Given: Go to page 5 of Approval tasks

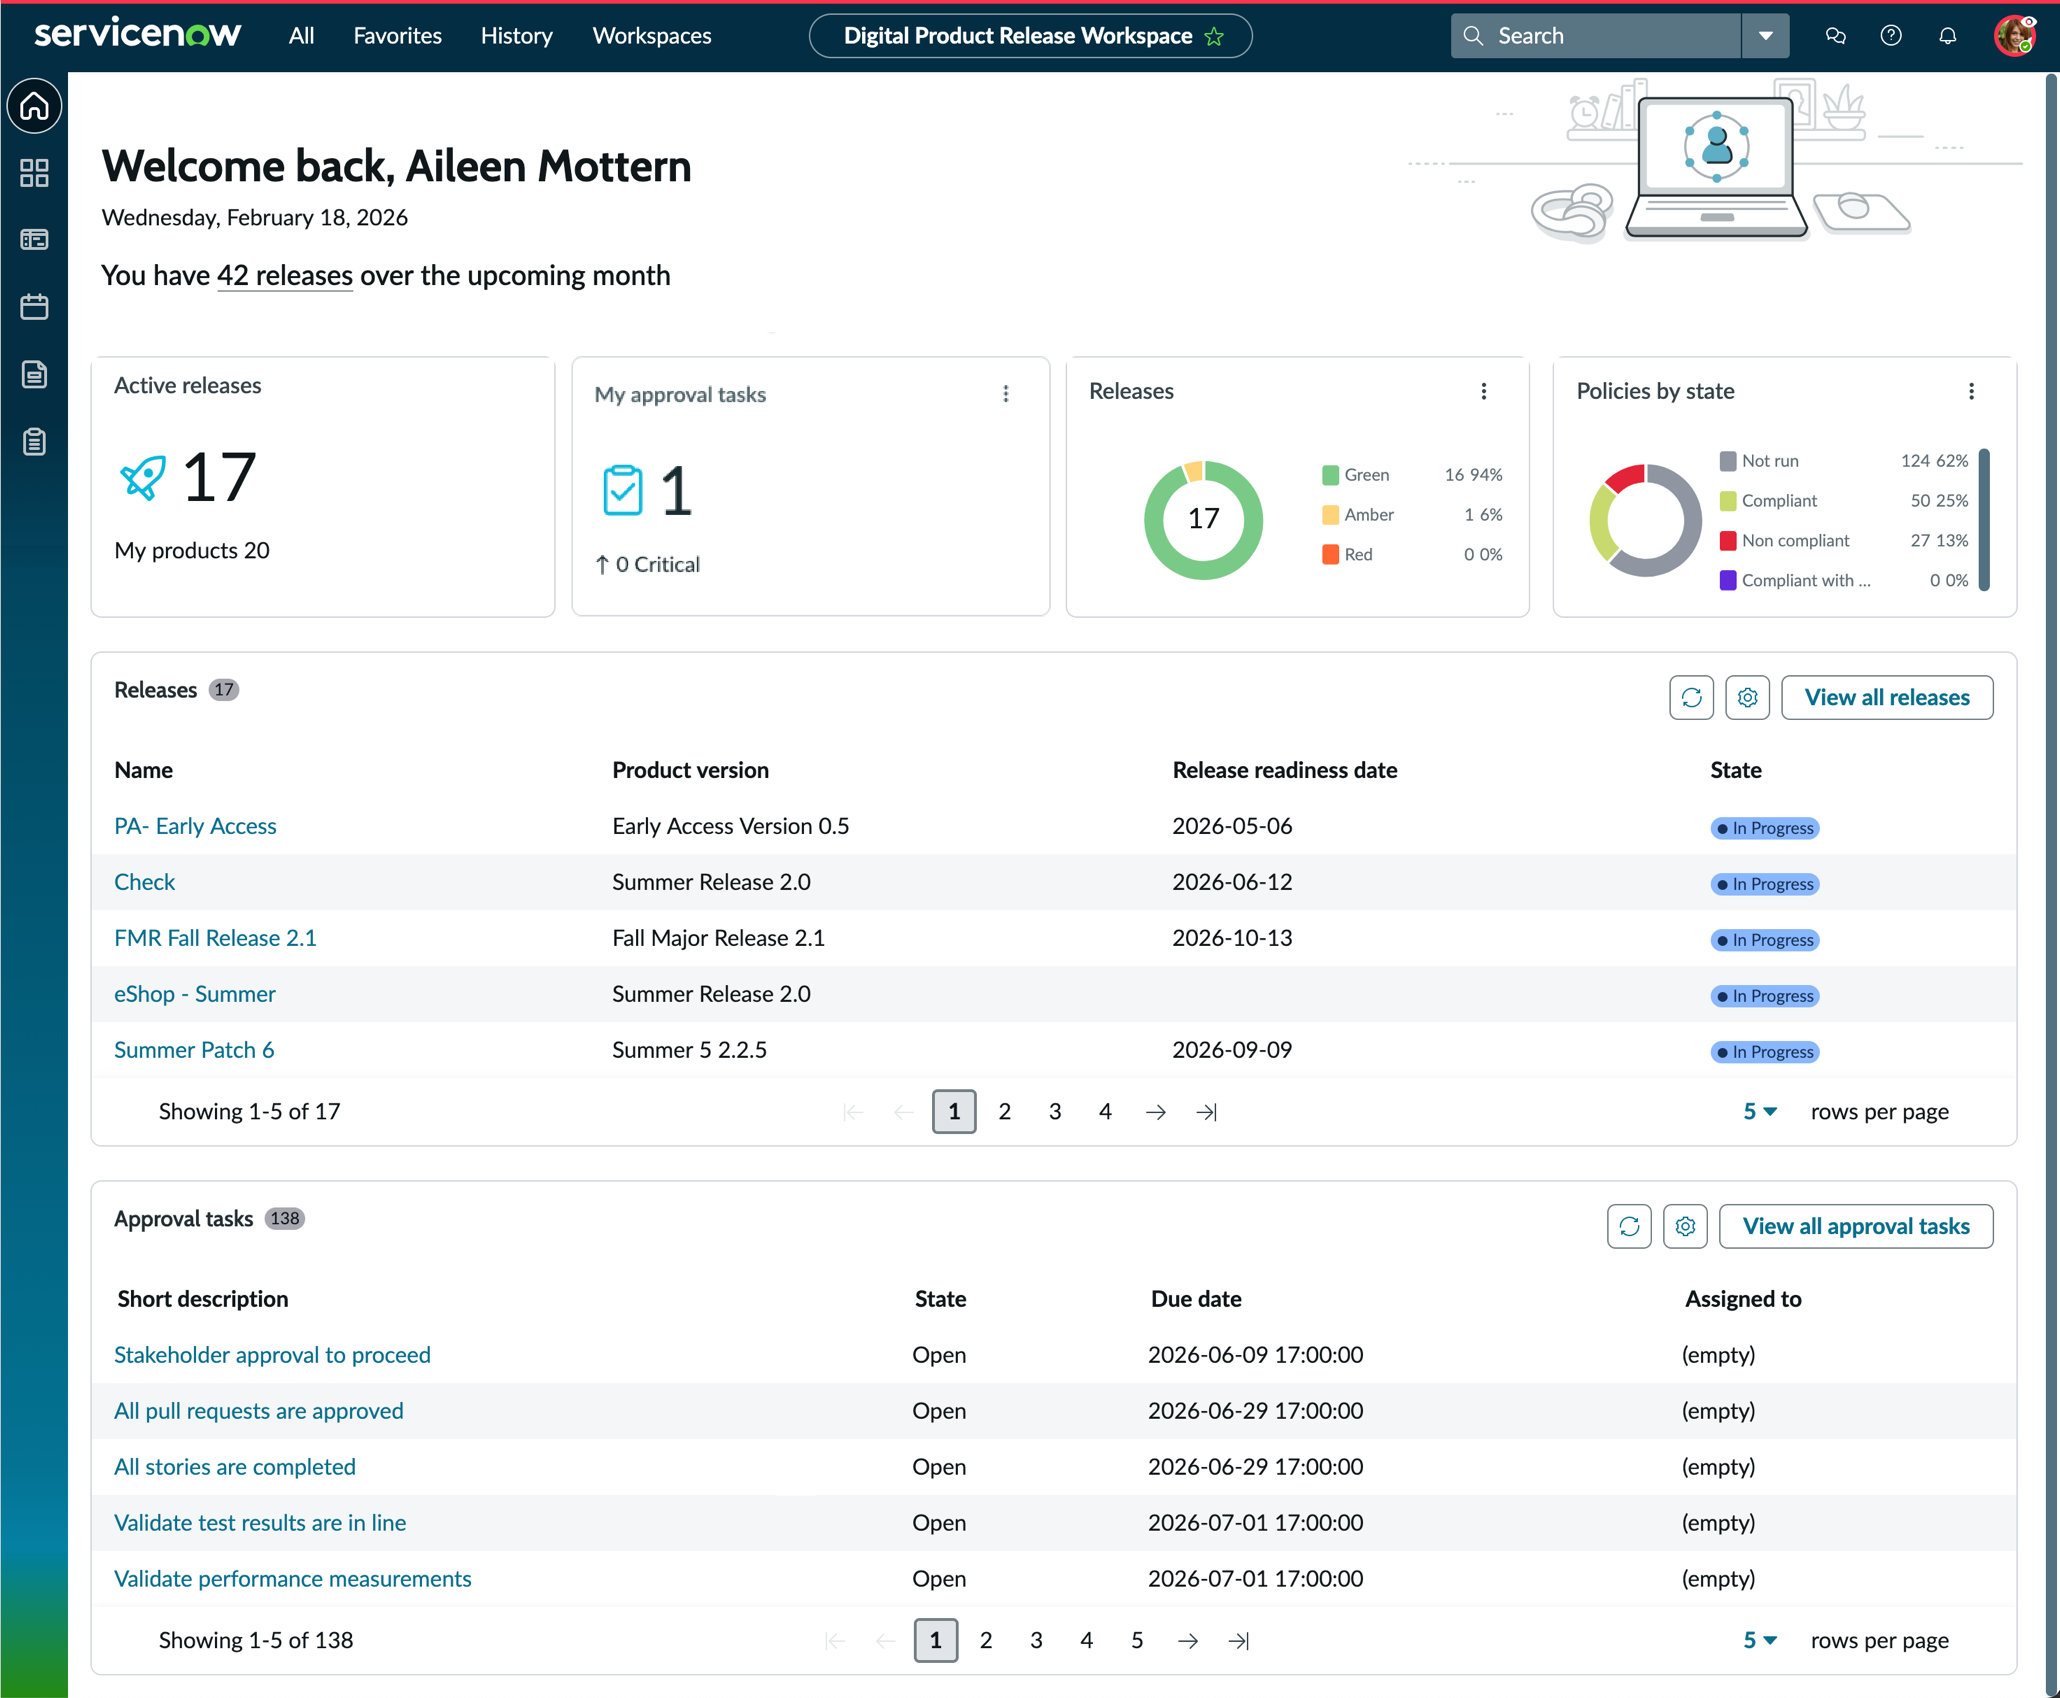Looking at the screenshot, I should [x=1138, y=1641].
